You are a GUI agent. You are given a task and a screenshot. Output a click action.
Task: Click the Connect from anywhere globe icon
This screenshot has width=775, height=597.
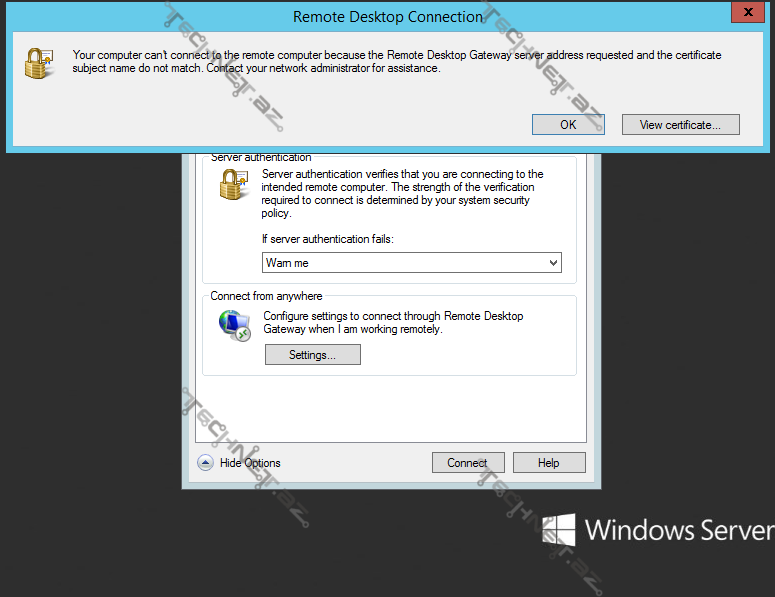click(x=235, y=326)
